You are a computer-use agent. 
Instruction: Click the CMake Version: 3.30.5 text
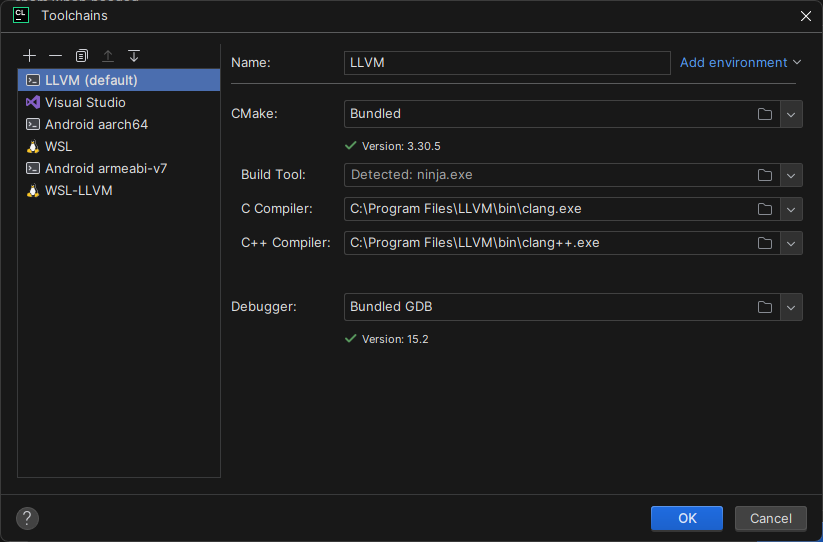coord(401,146)
